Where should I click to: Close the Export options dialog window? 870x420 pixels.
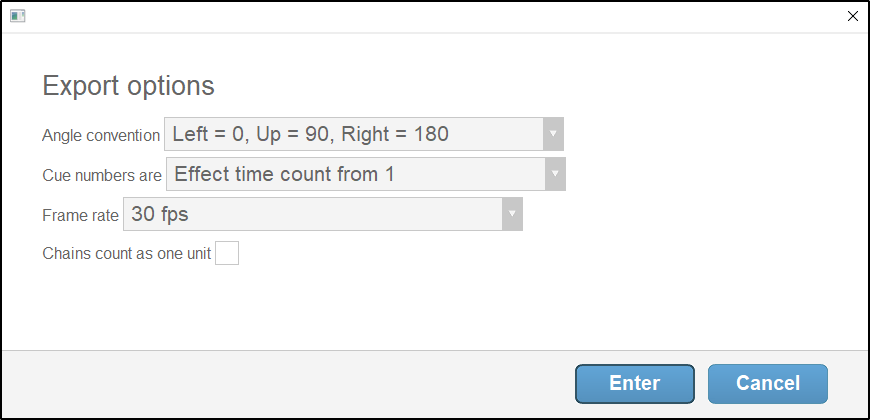click(x=853, y=16)
